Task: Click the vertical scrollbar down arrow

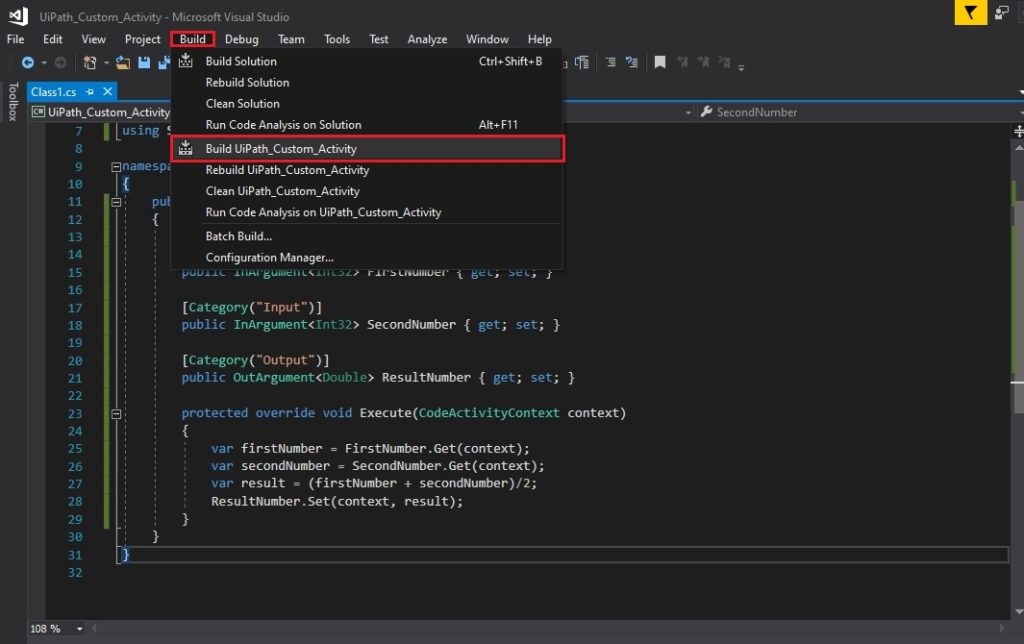Action: tap(1019, 611)
